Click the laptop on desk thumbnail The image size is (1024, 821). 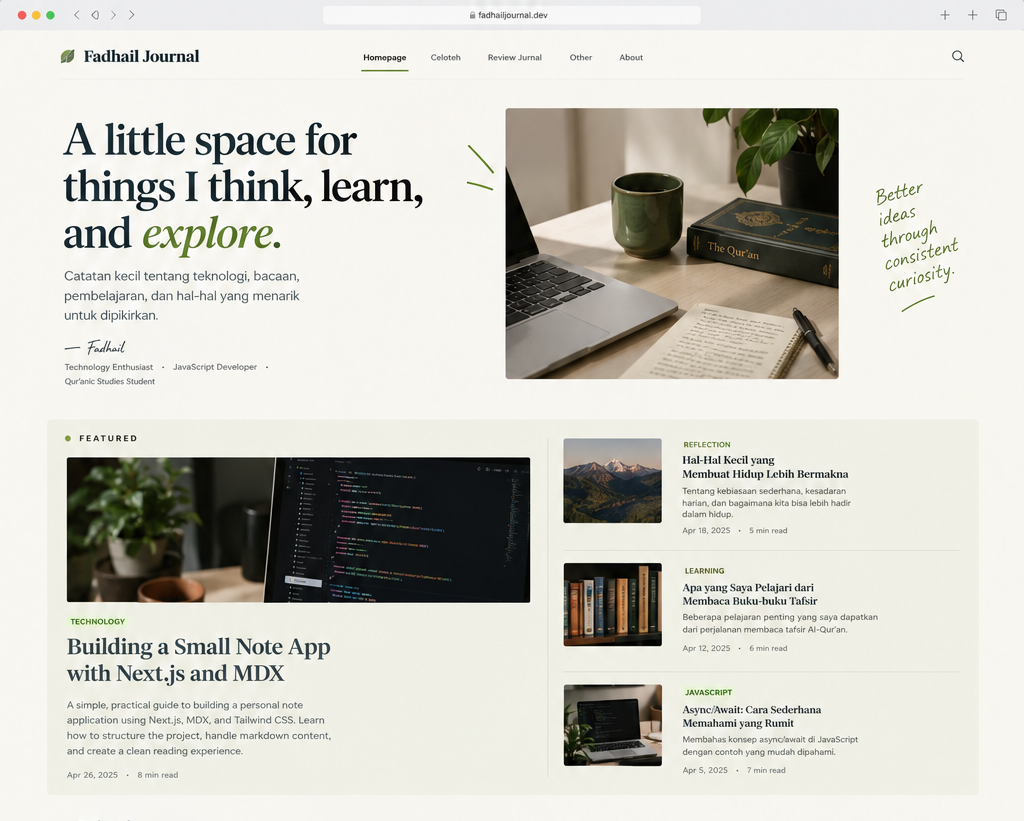click(x=613, y=725)
